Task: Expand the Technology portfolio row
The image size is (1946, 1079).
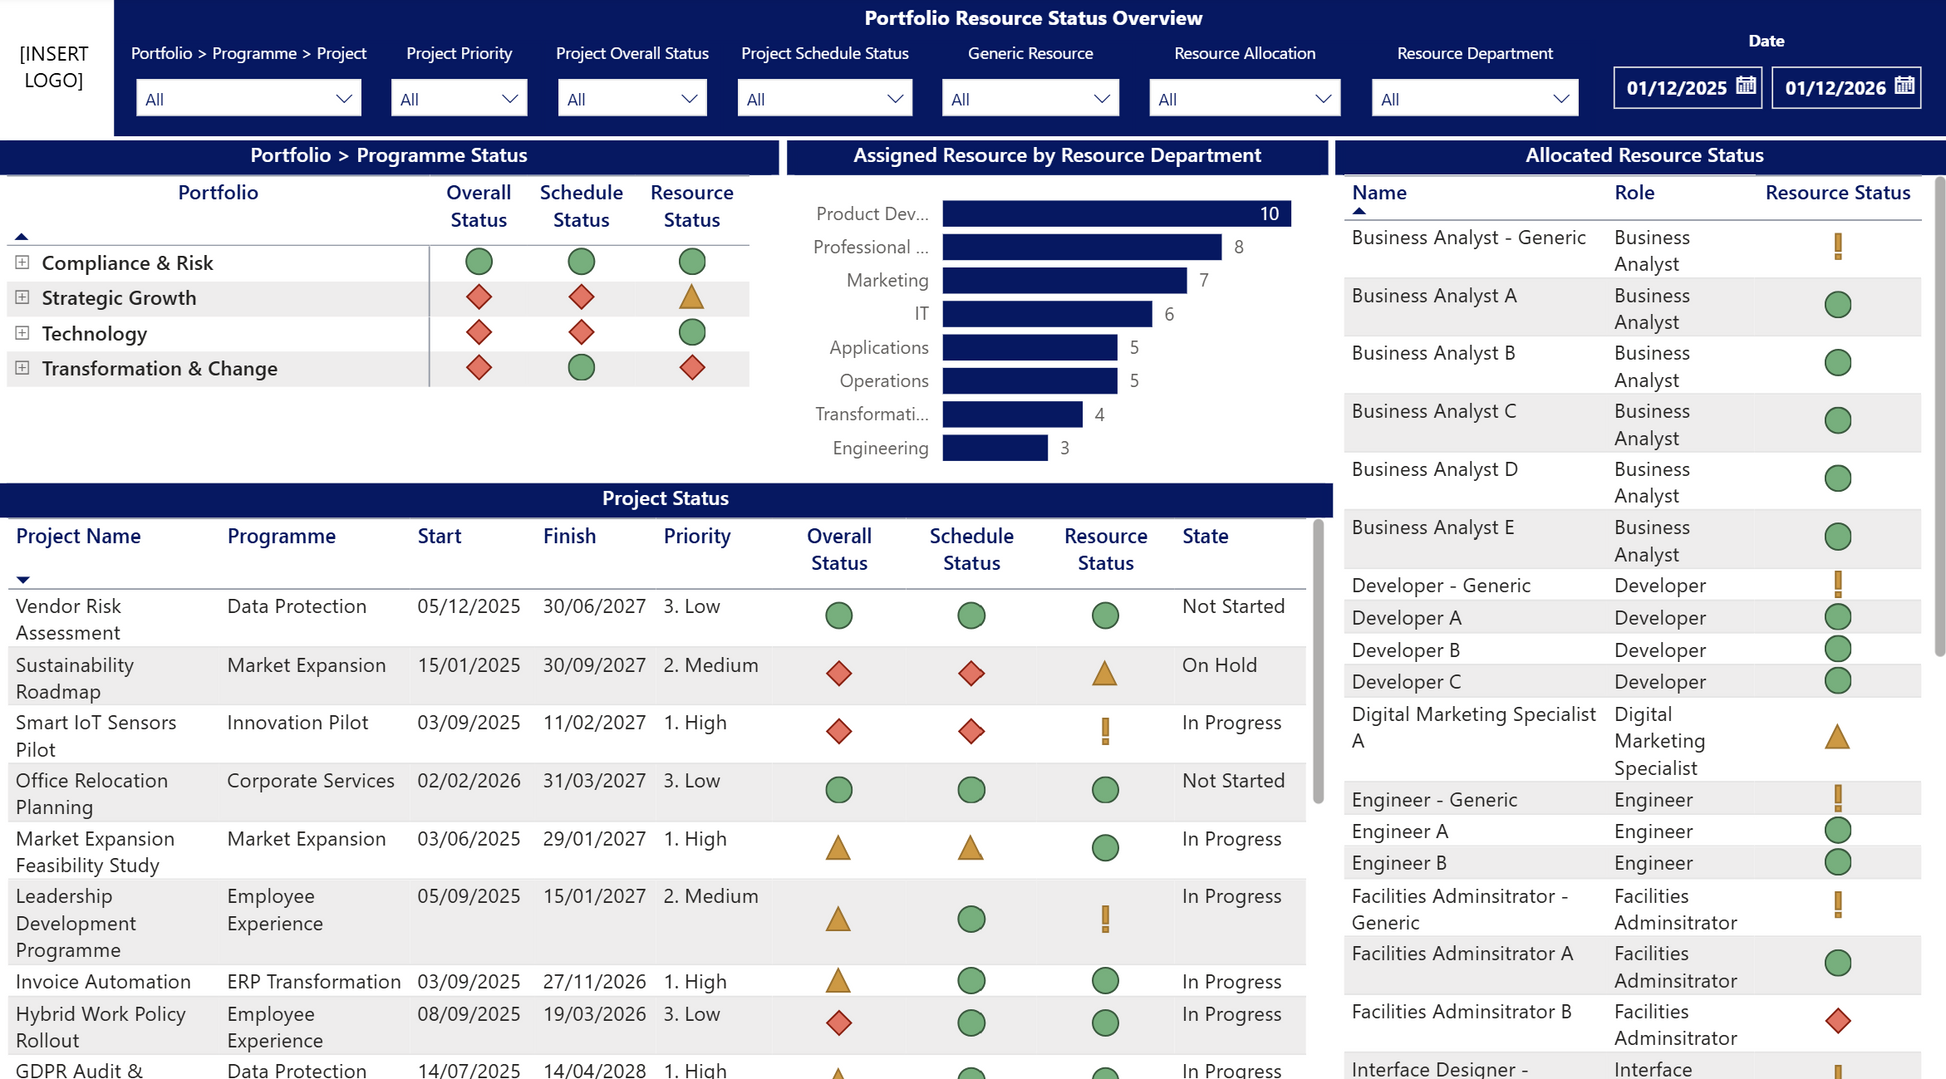Action: pyautogui.click(x=22, y=333)
